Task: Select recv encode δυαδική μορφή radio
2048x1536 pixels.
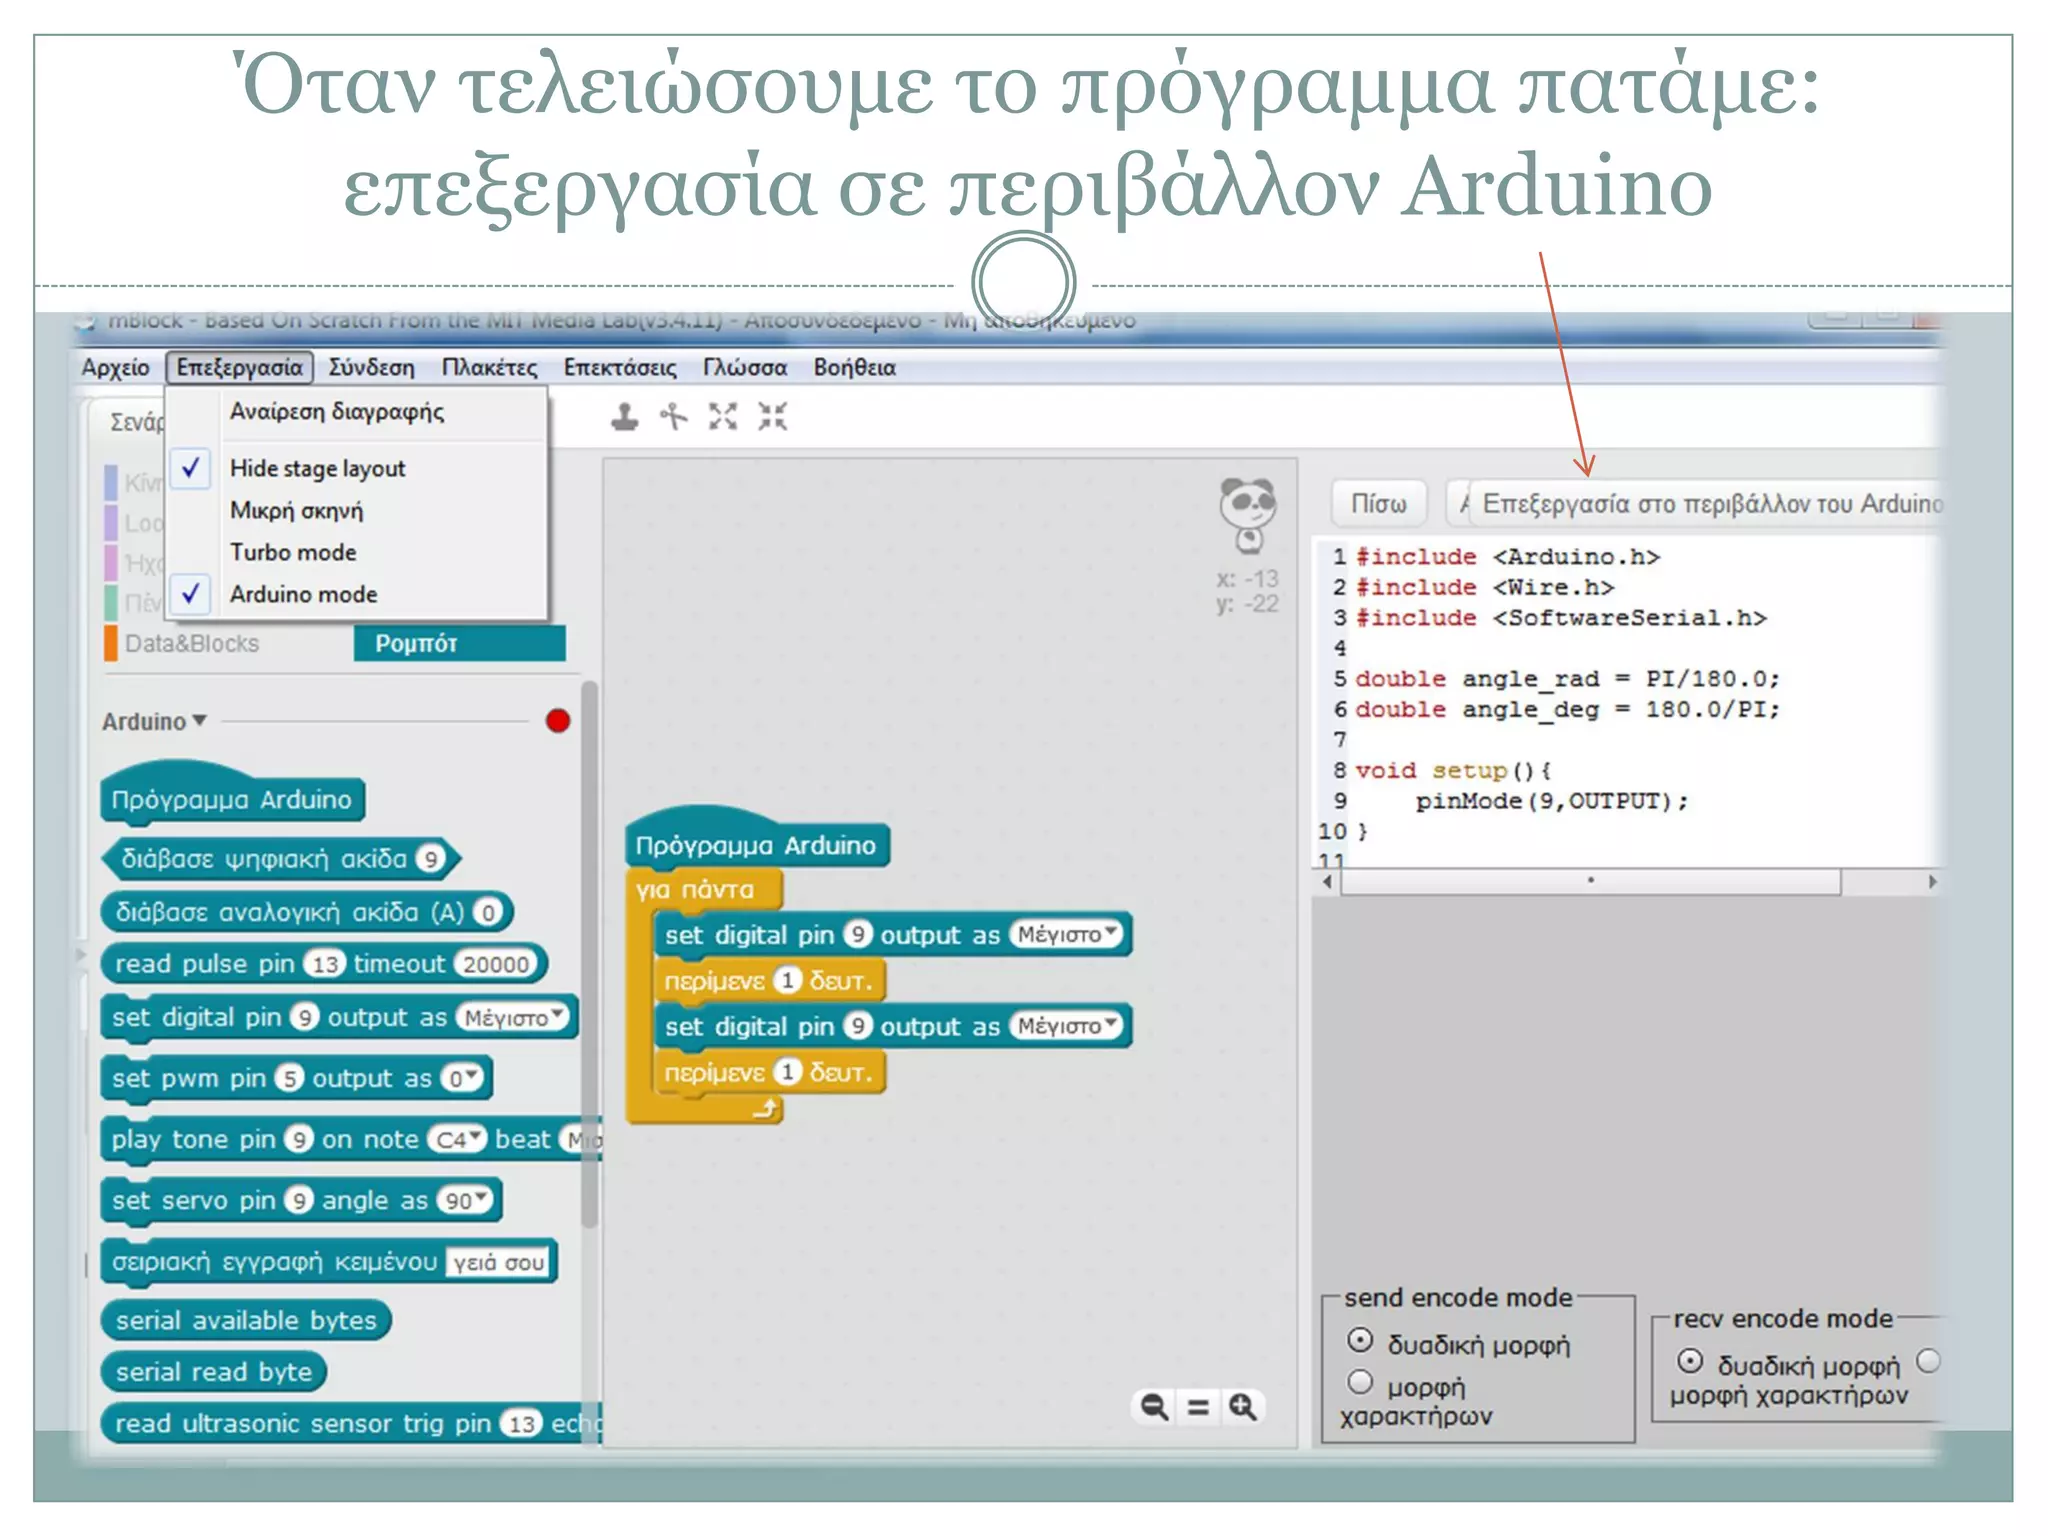Action: pyautogui.click(x=1690, y=1361)
